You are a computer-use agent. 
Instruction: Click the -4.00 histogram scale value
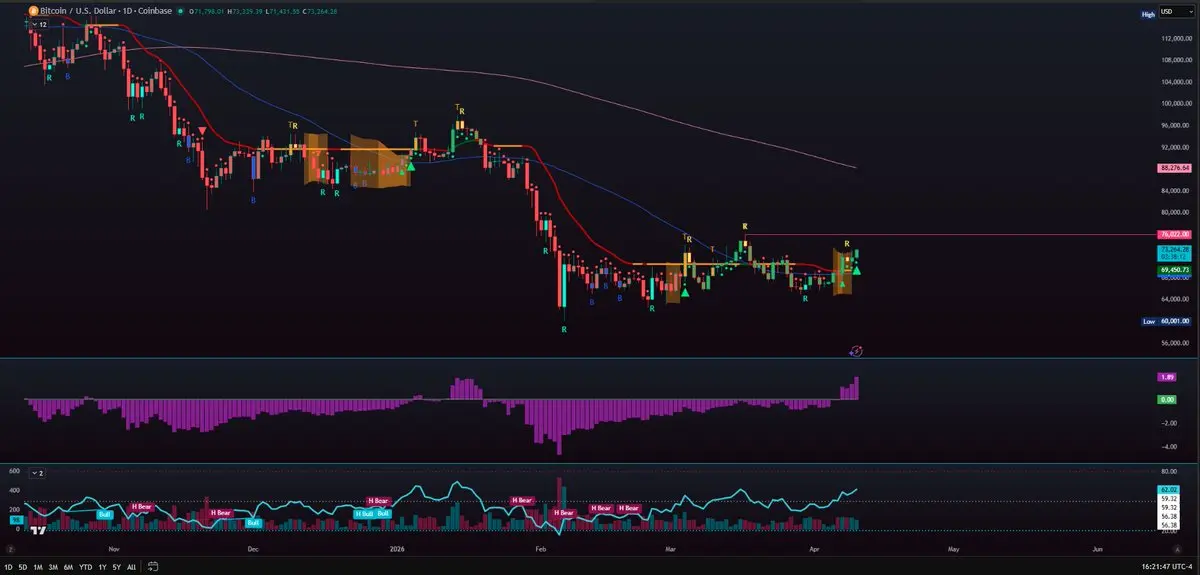[x=1167, y=446]
